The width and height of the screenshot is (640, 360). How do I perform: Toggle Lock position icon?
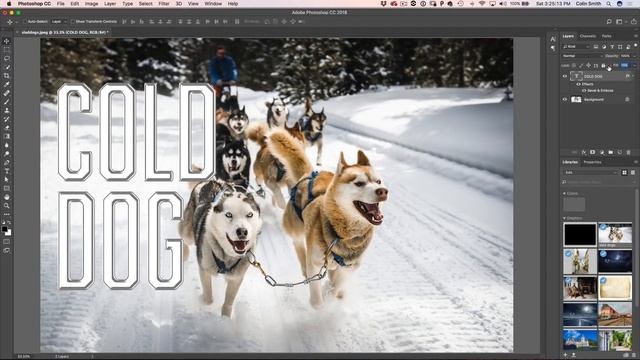pyautogui.click(x=589, y=65)
